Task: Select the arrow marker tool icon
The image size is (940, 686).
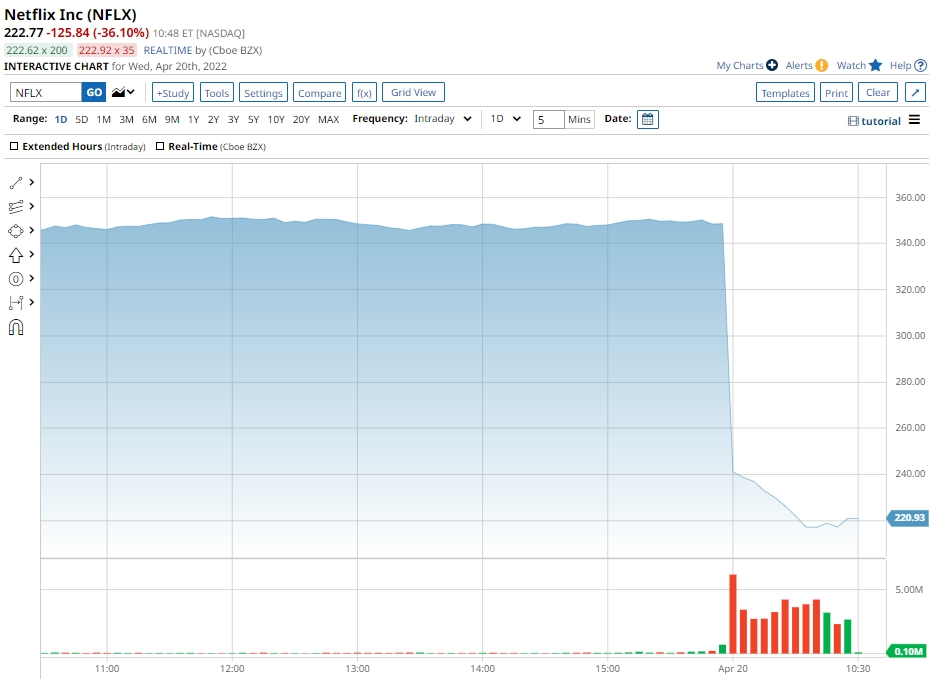Action: (16, 255)
